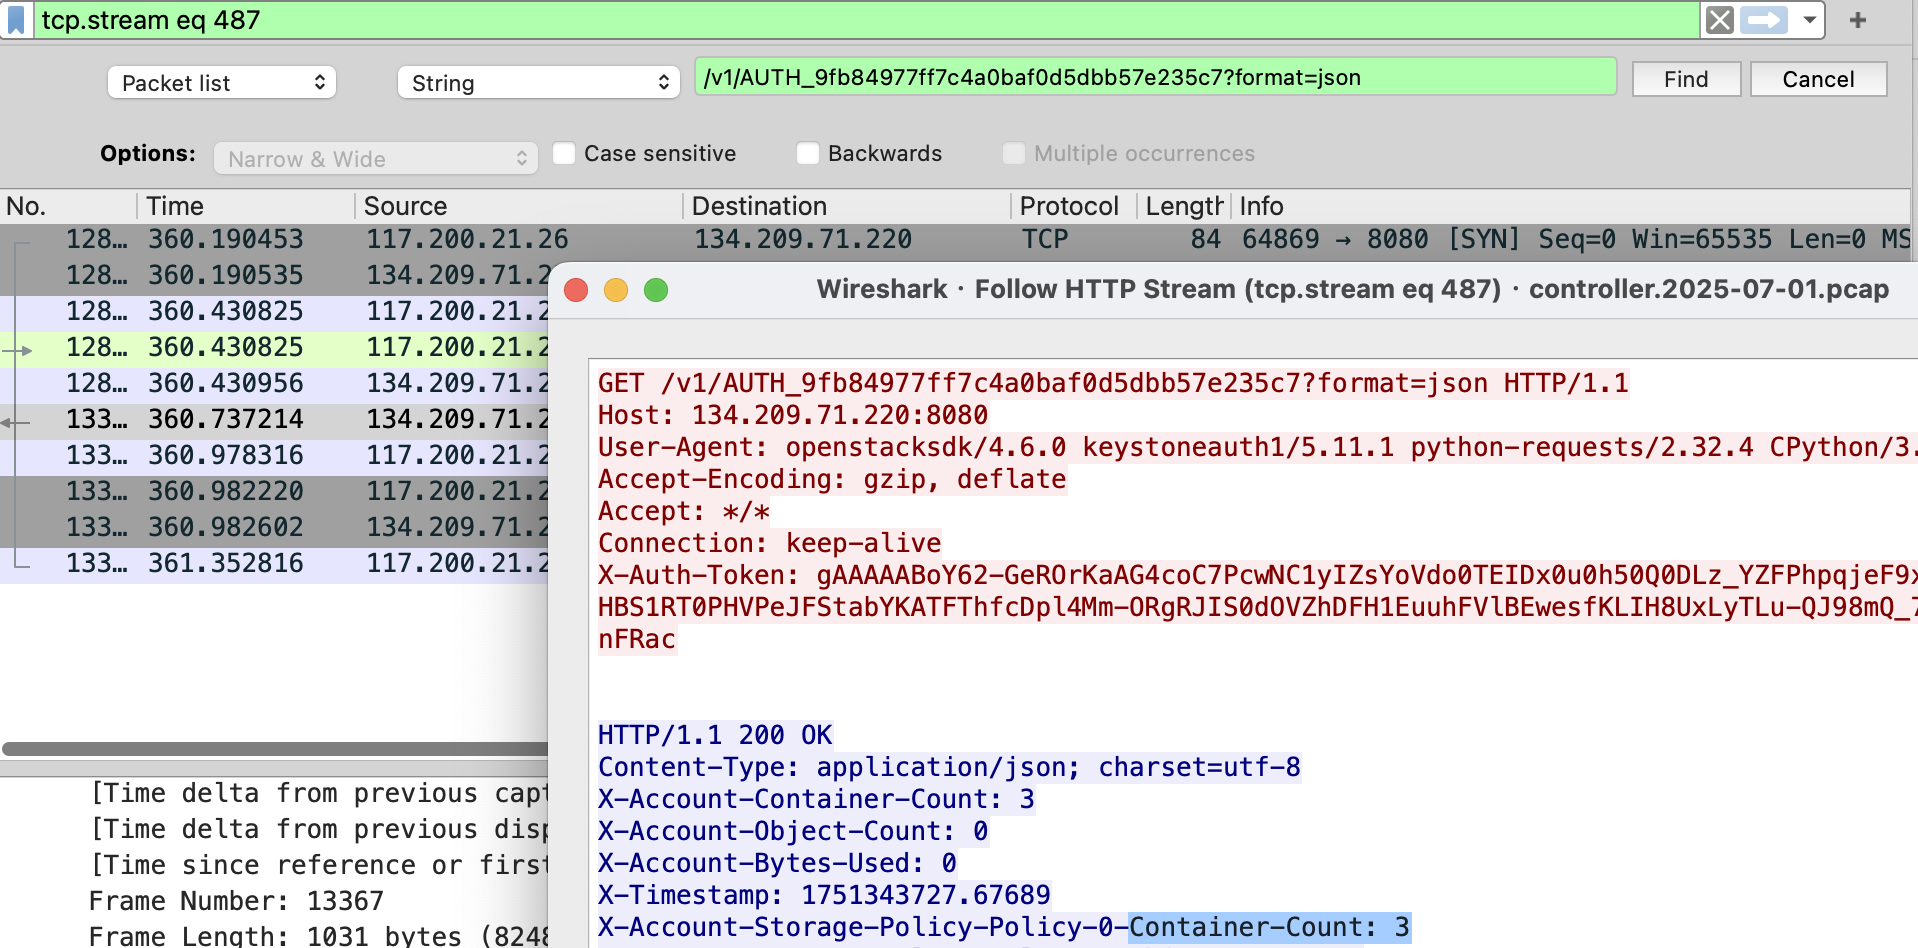The height and width of the screenshot is (948, 1918).
Task: Apply the display filter using the arrow button
Action: click(x=1764, y=20)
